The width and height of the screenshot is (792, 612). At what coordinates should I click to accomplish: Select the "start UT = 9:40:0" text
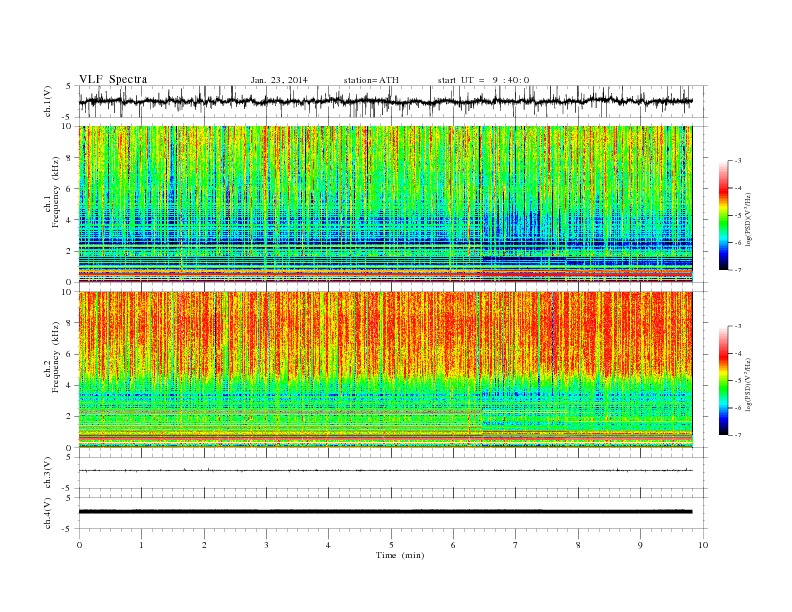[x=483, y=80]
